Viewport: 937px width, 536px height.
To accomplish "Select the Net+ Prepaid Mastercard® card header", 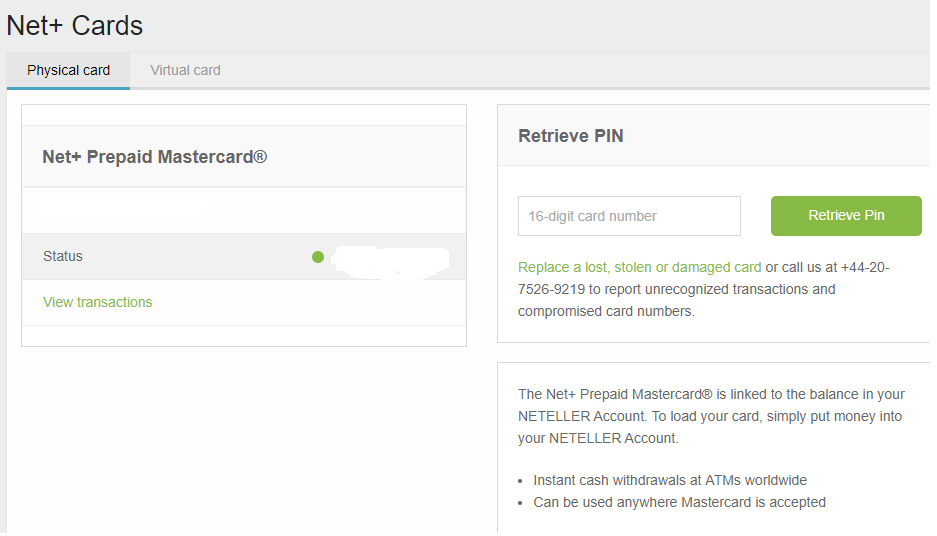I will click(x=244, y=157).
